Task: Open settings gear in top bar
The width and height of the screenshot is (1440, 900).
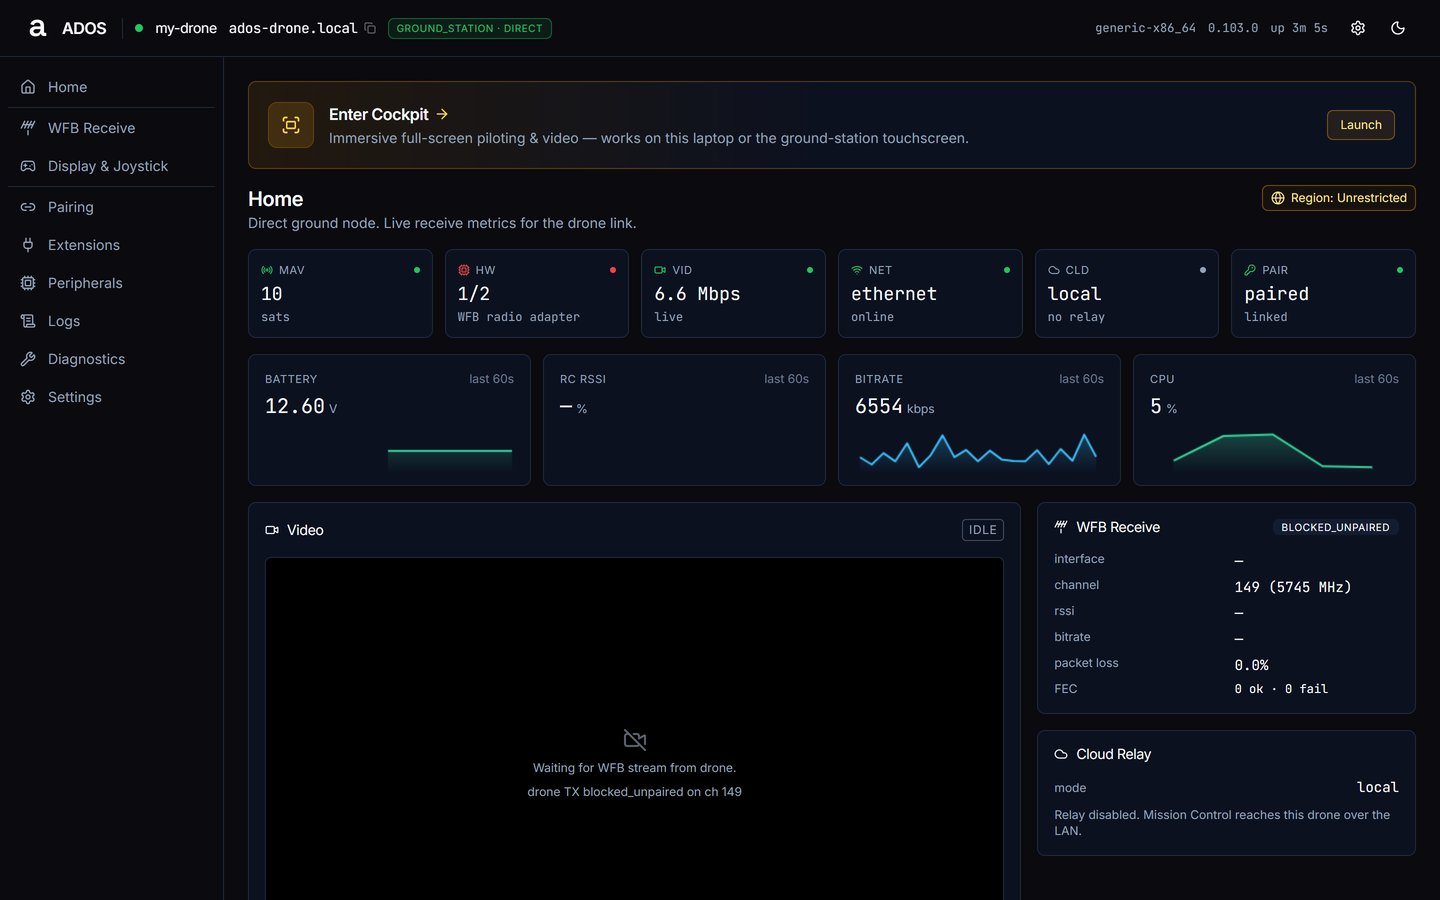Action: (1358, 28)
